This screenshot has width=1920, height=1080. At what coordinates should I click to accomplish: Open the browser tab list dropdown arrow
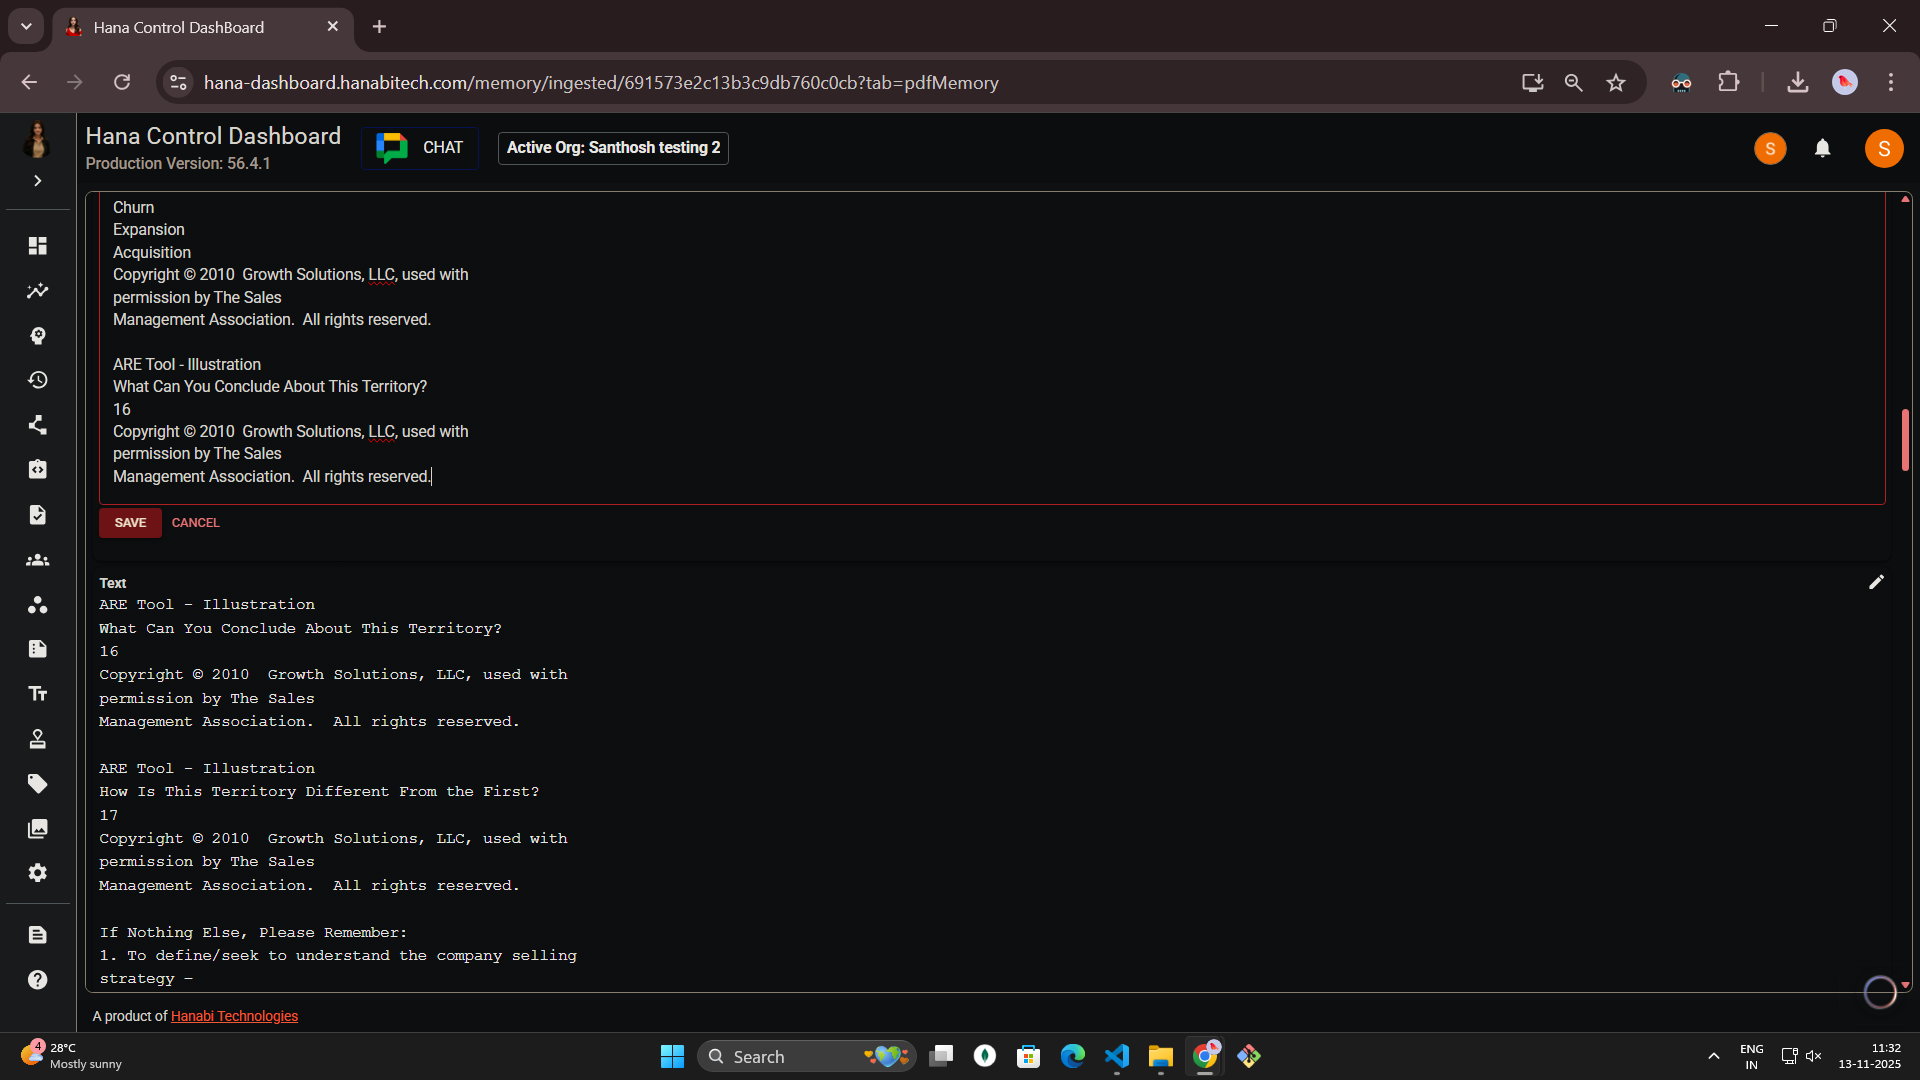click(26, 27)
